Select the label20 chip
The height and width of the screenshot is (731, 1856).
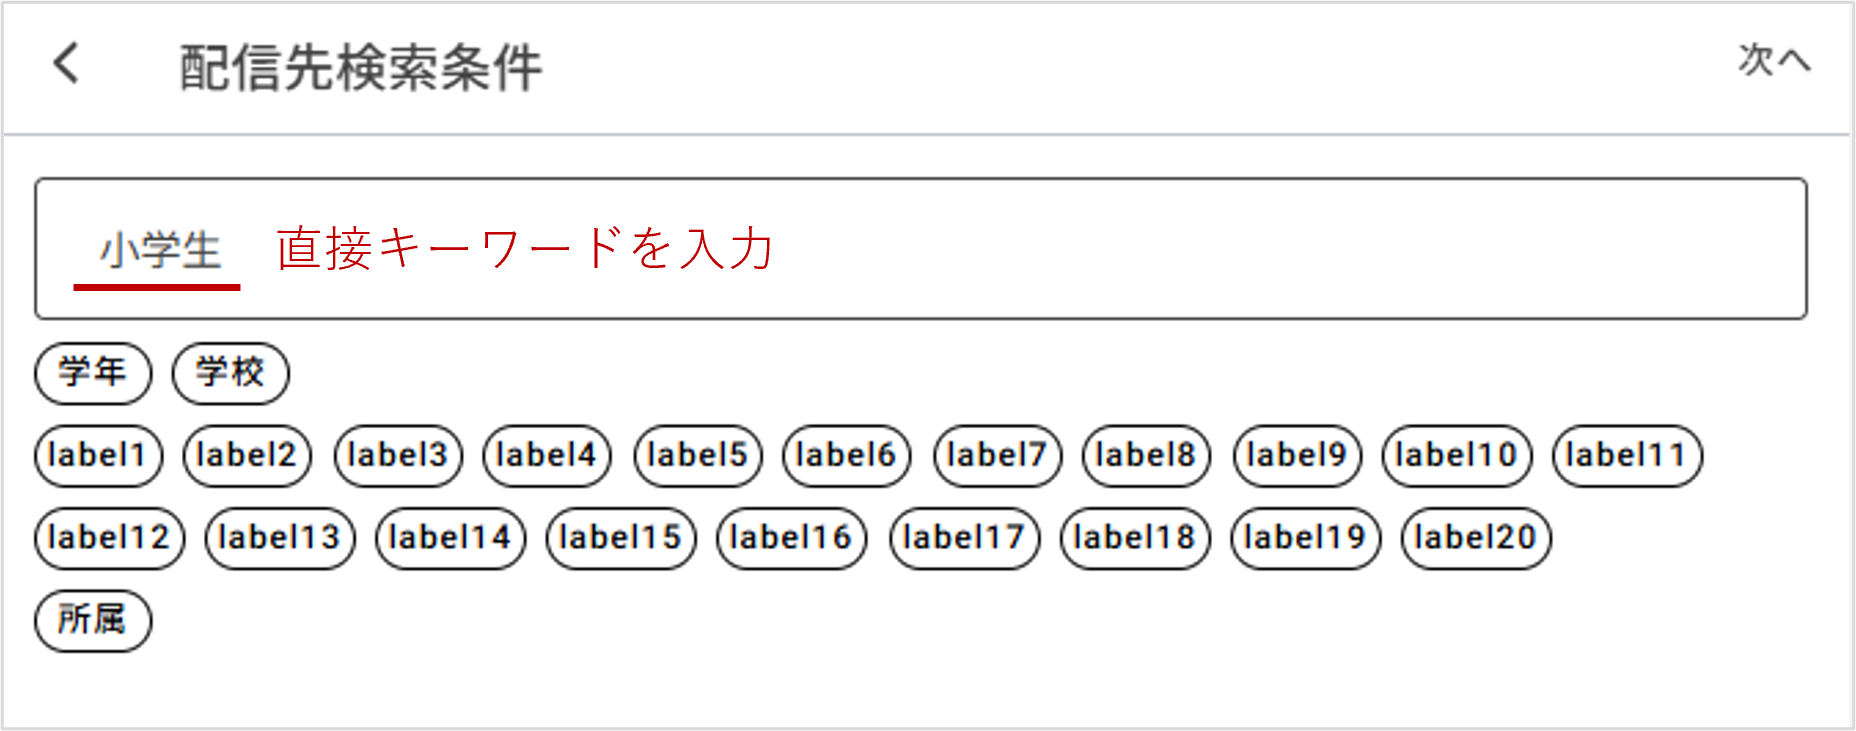[x=1476, y=538]
